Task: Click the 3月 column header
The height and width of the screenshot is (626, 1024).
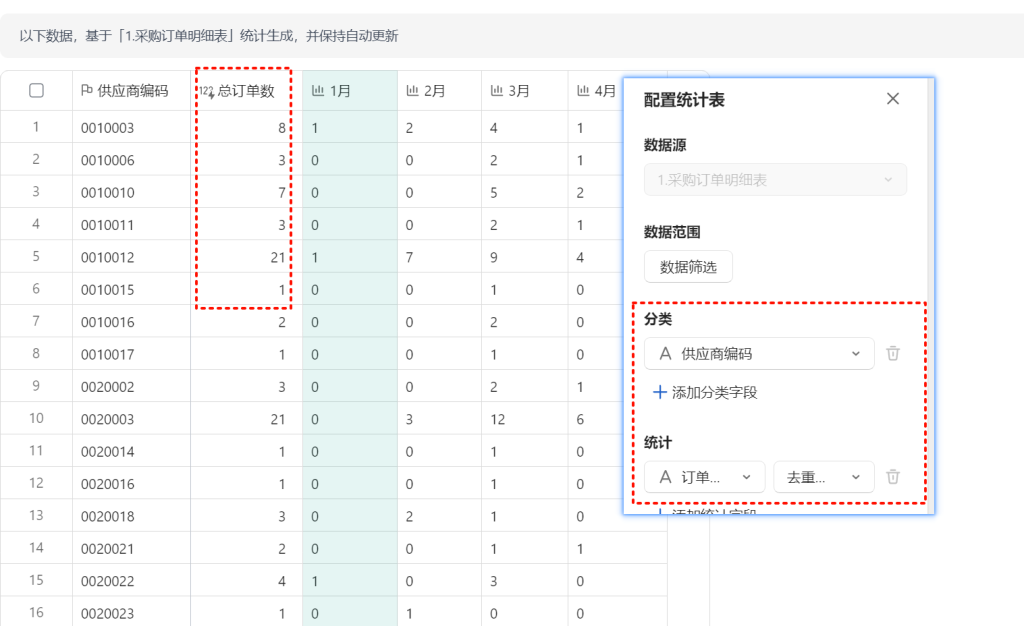Action: 524,91
